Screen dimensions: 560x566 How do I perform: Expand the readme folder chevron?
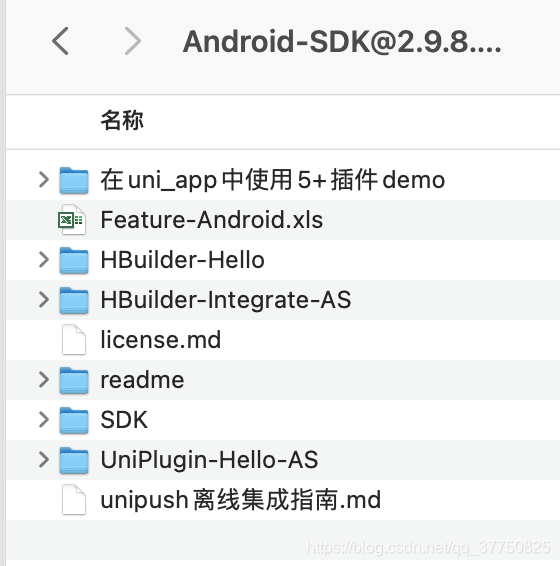coord(44,380)
